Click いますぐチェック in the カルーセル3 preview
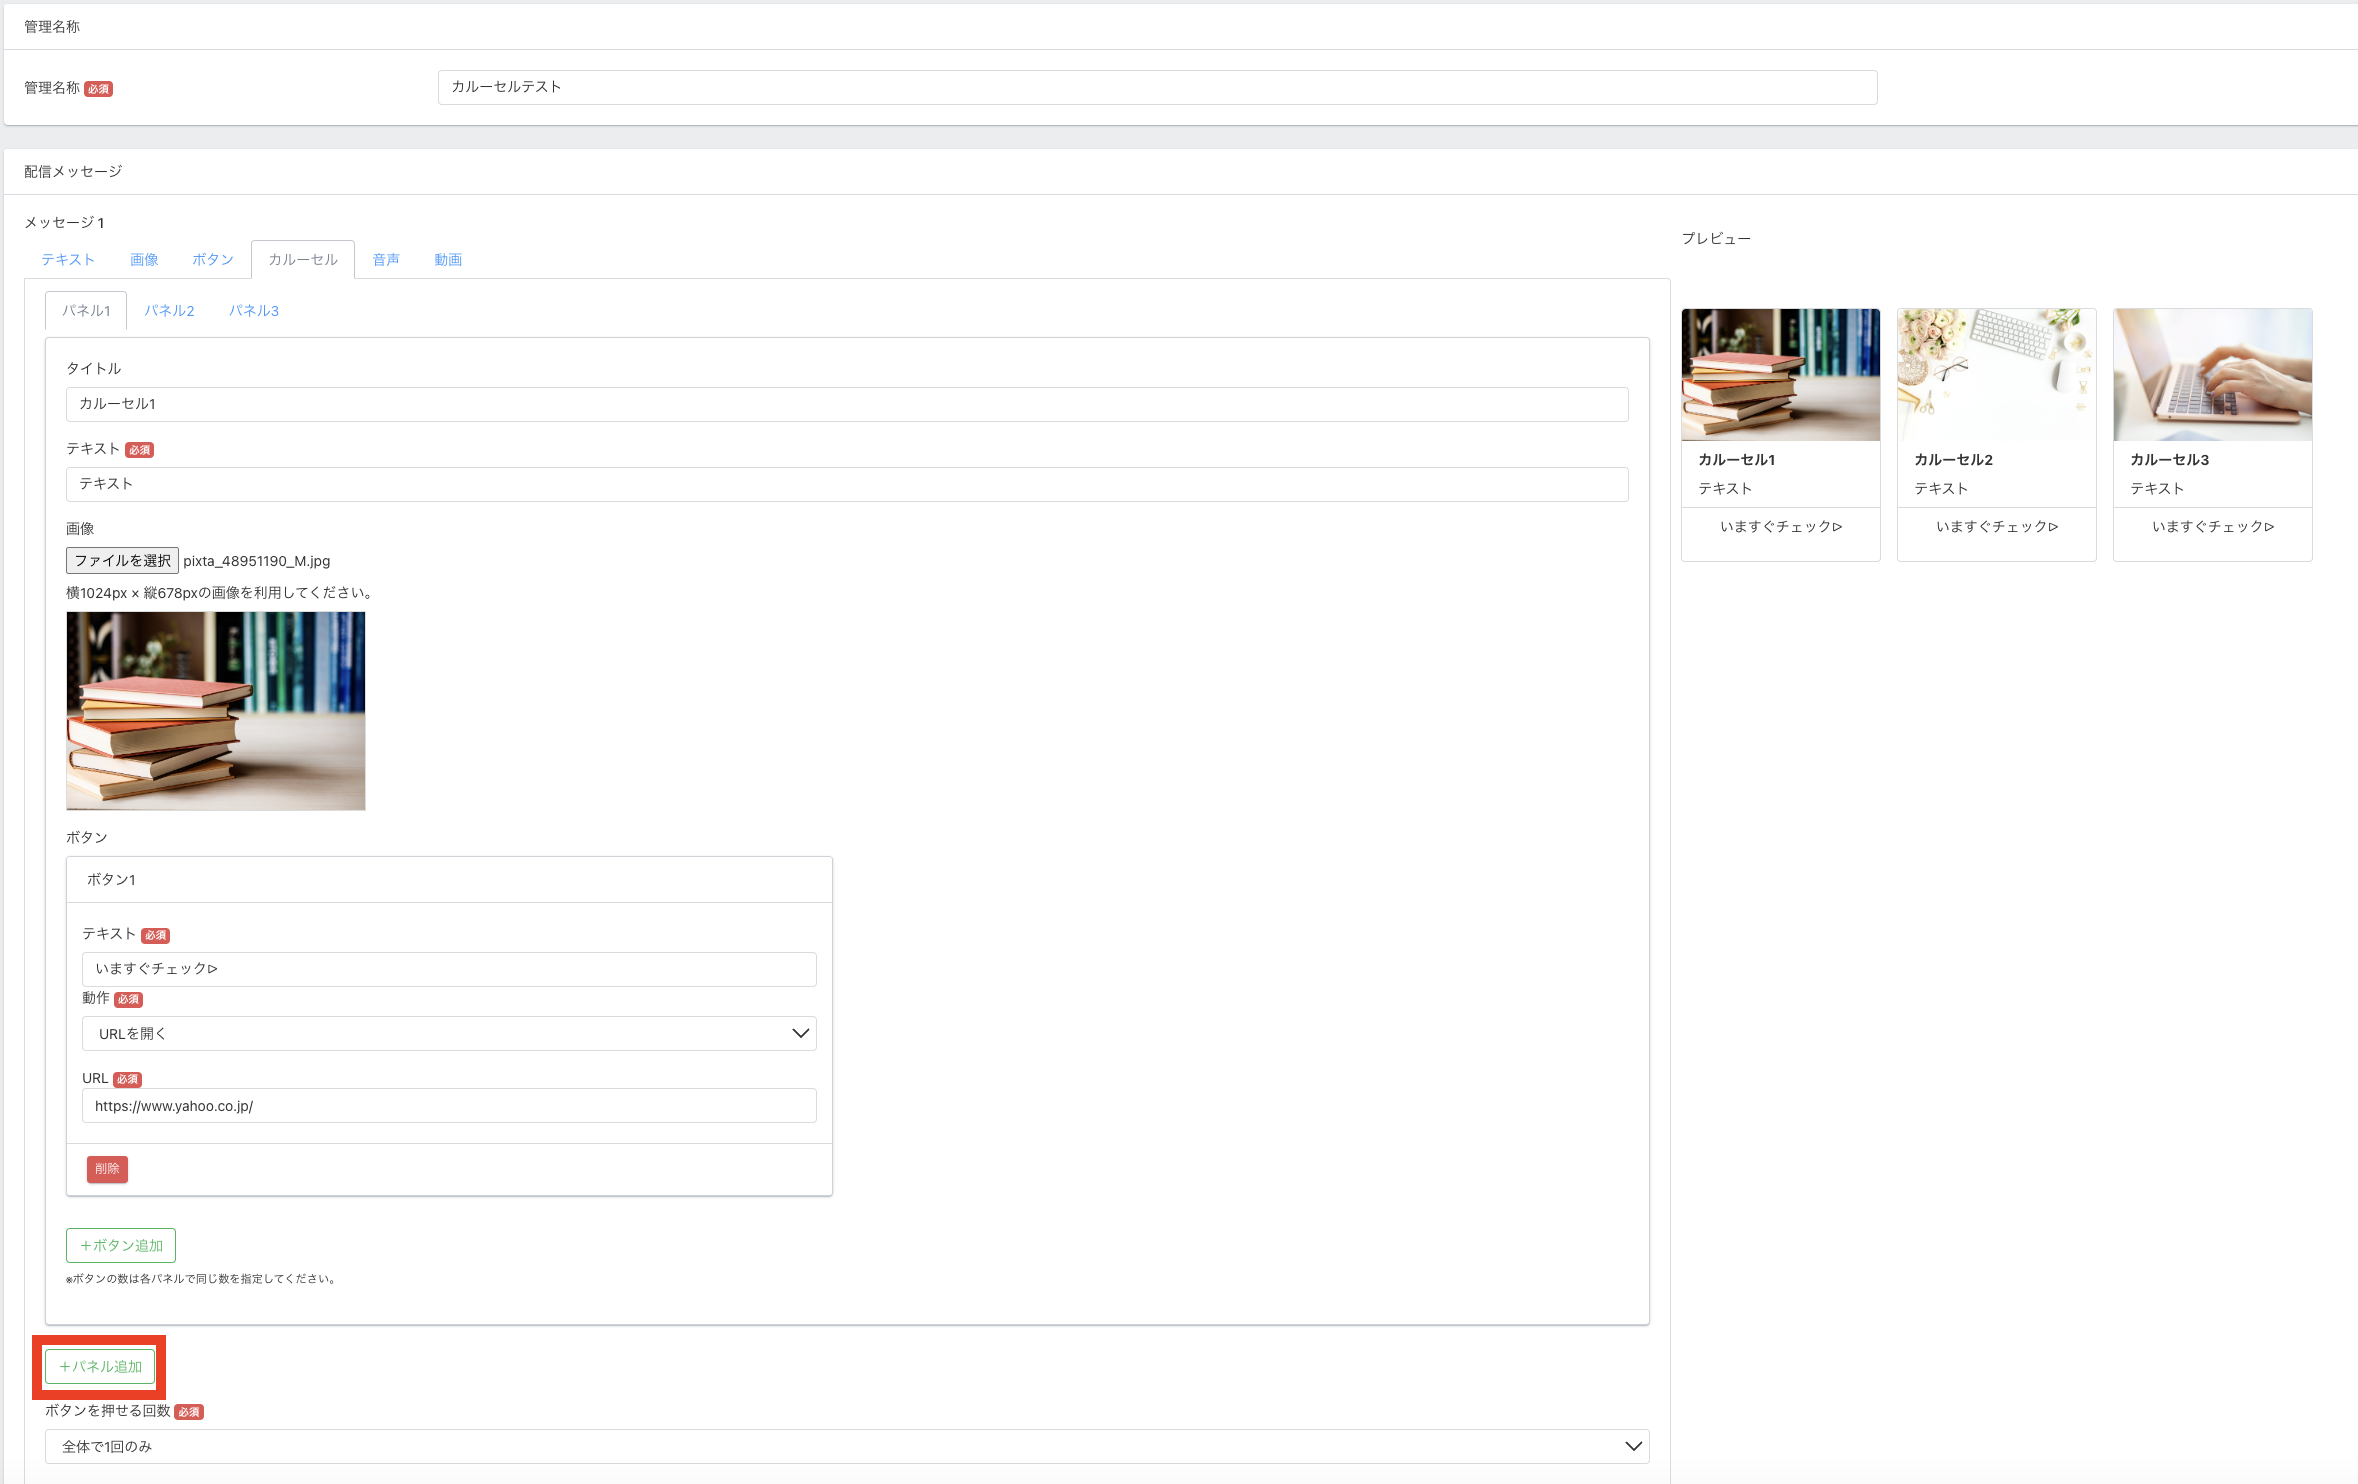Image resolution: width=2358 pixels, height=1484 pixels. point(2212,527)
